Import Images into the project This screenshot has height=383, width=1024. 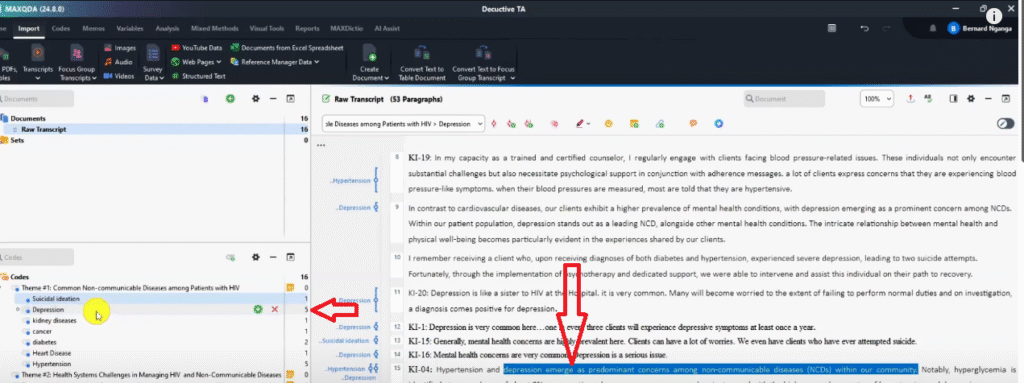120,48
